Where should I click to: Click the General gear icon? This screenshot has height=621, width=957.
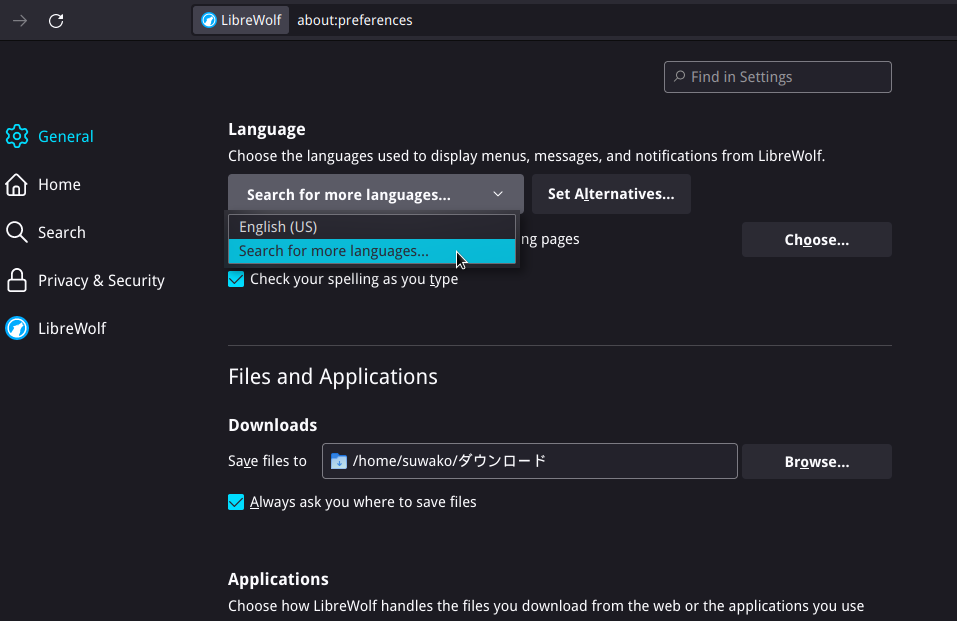tap(17, 136)
